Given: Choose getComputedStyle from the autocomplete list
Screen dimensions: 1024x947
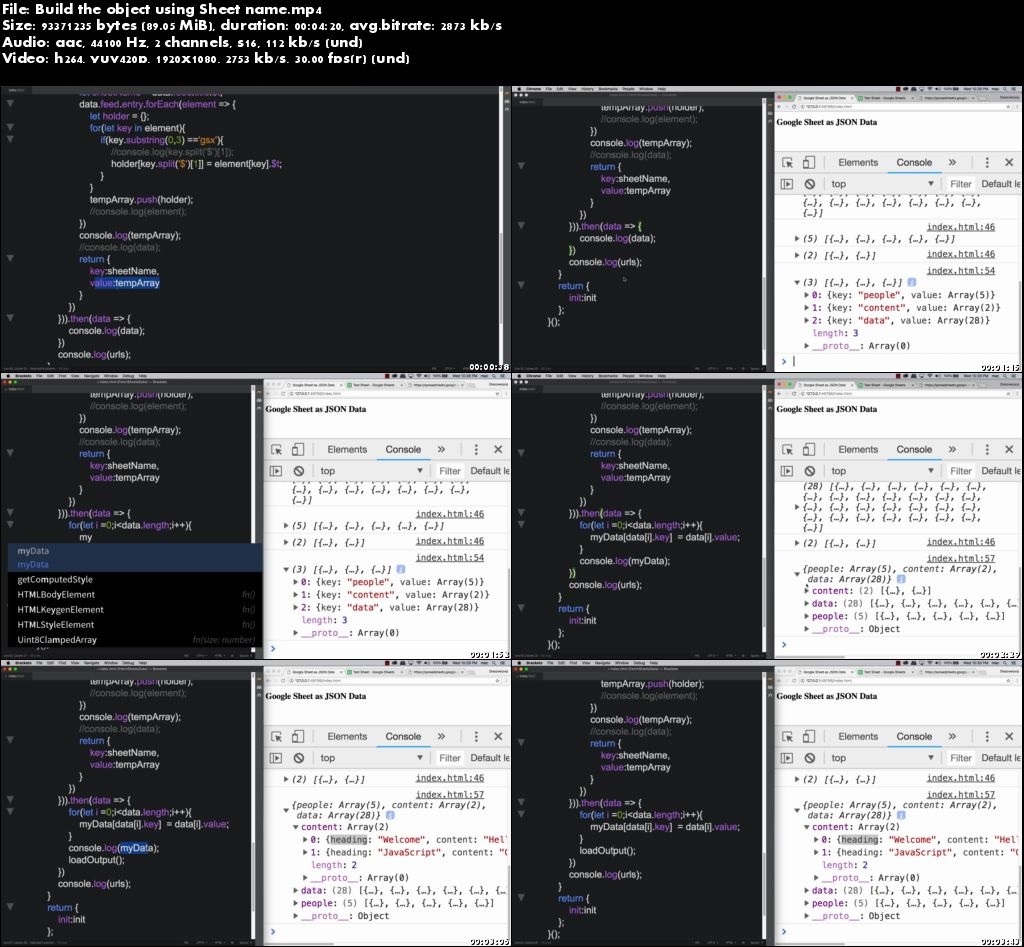Looking at the screenshot, I should pos(55,579).
